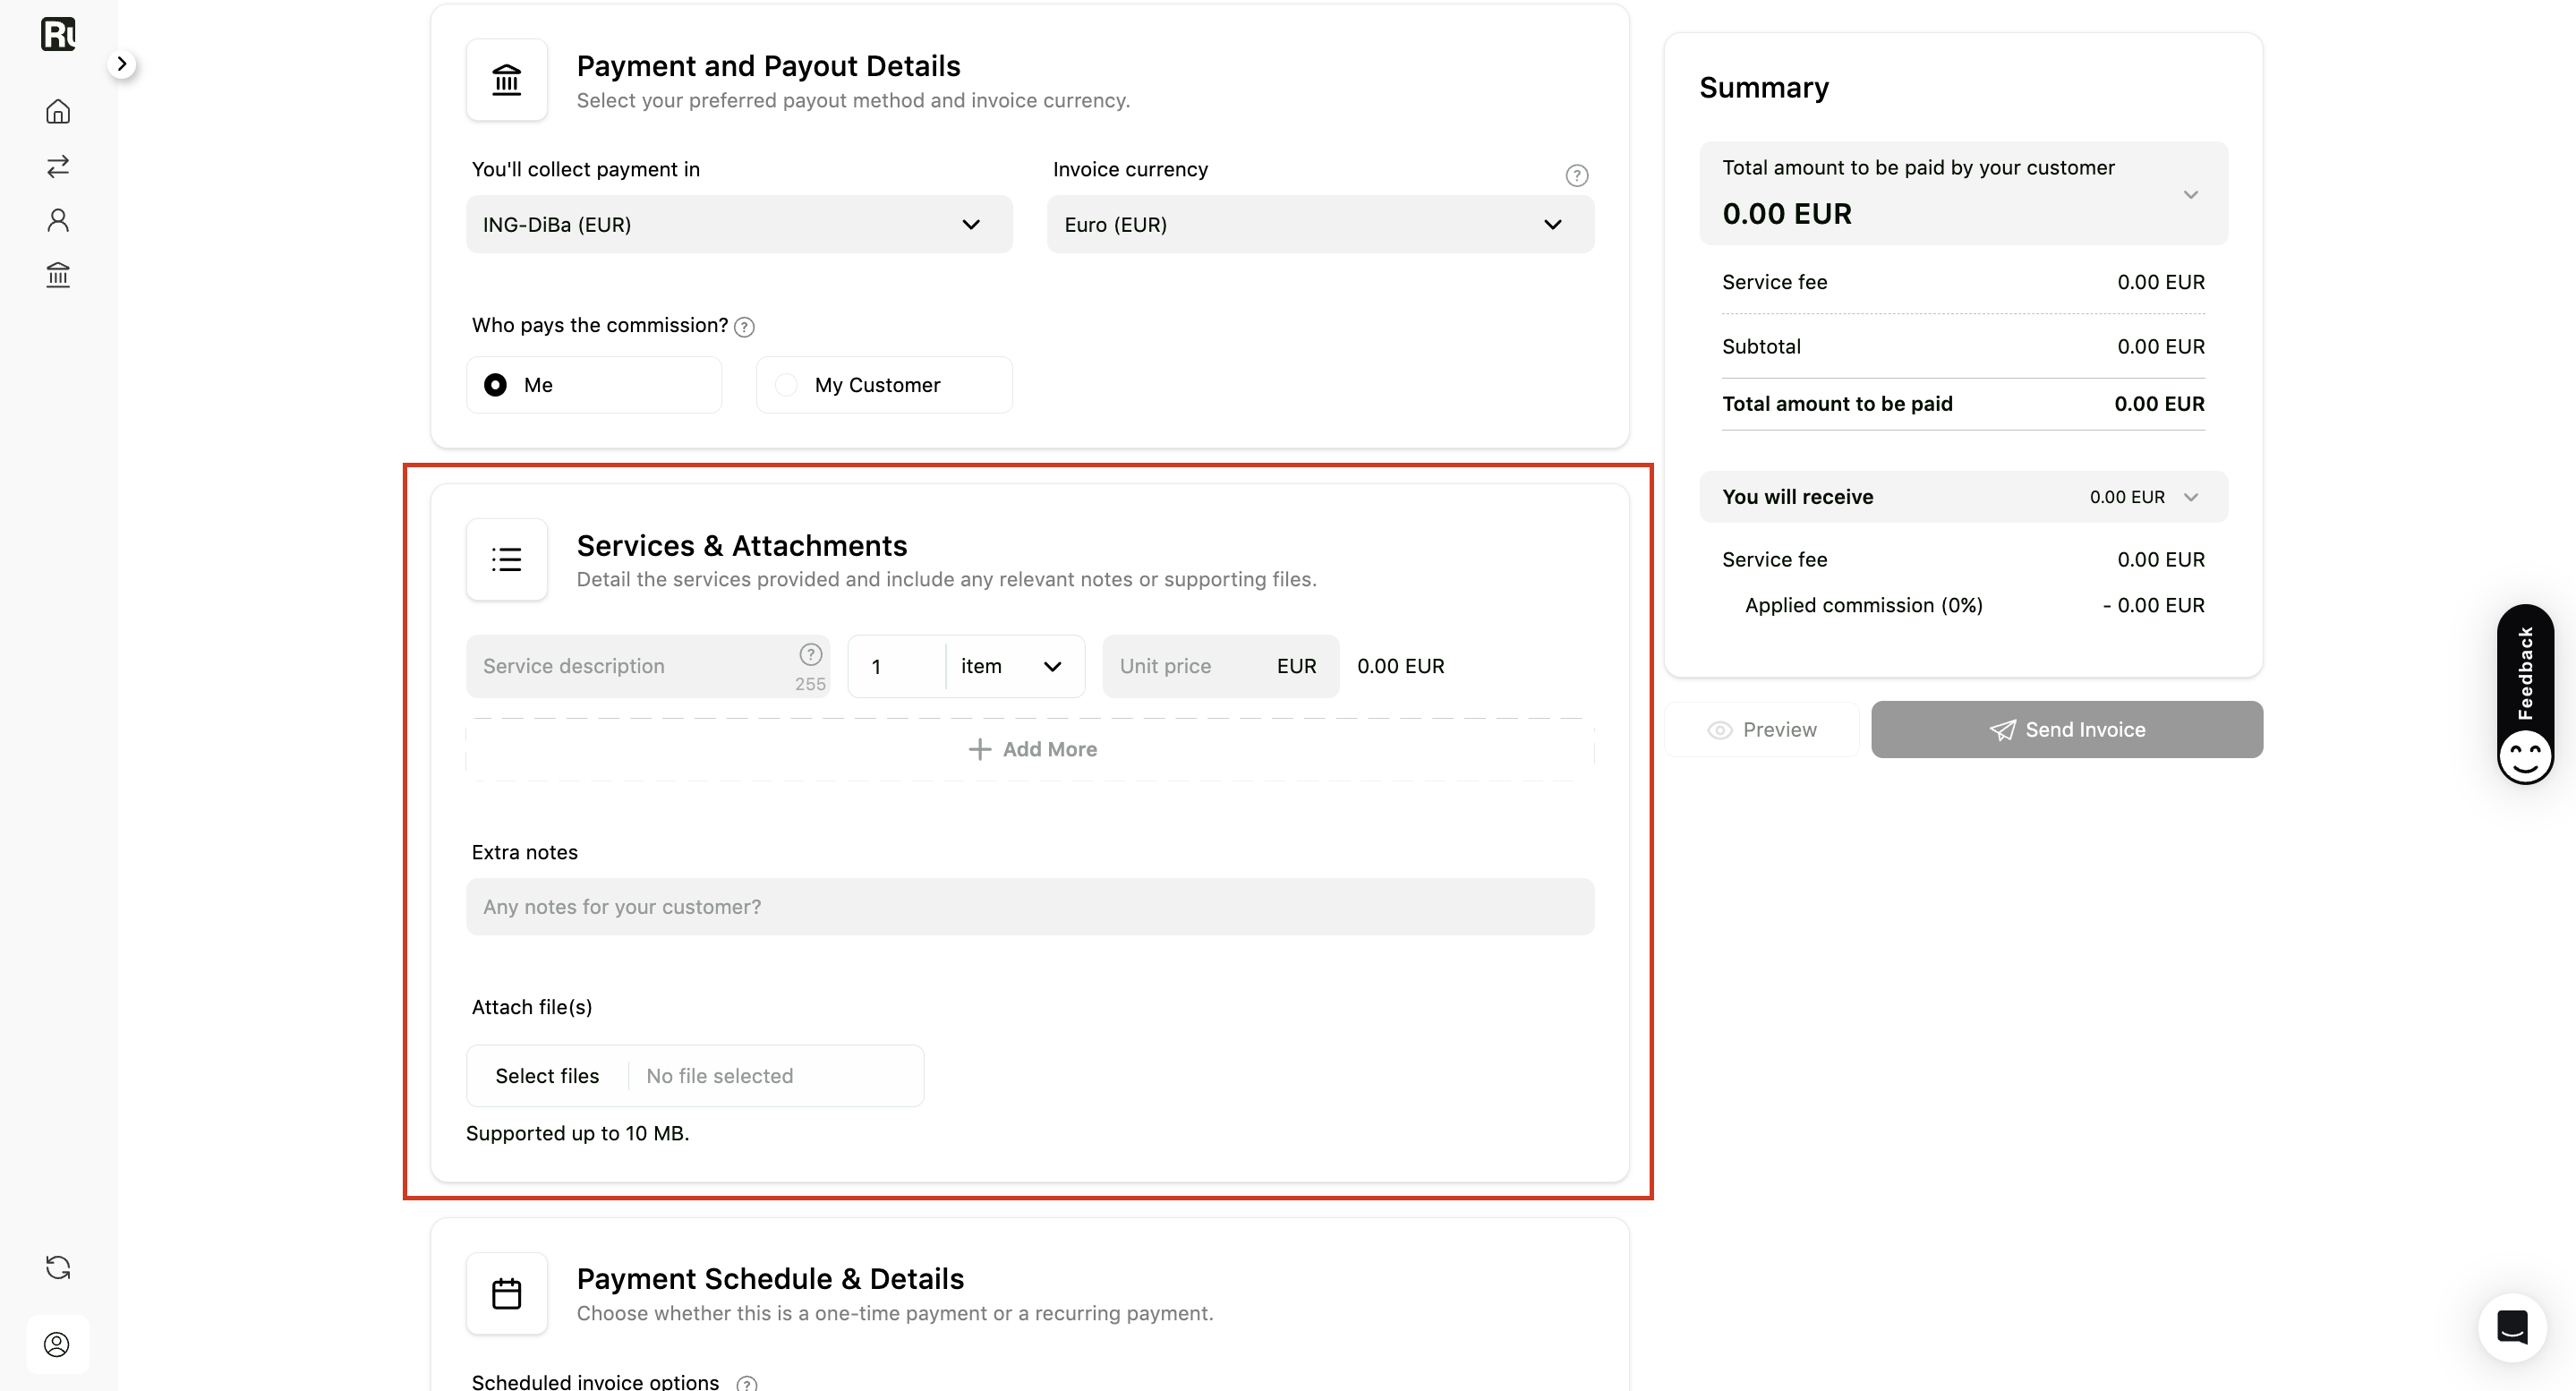Screen dimensions: 2576x1391
Task: Click the Add More services button
Action: click(1030, 749)
